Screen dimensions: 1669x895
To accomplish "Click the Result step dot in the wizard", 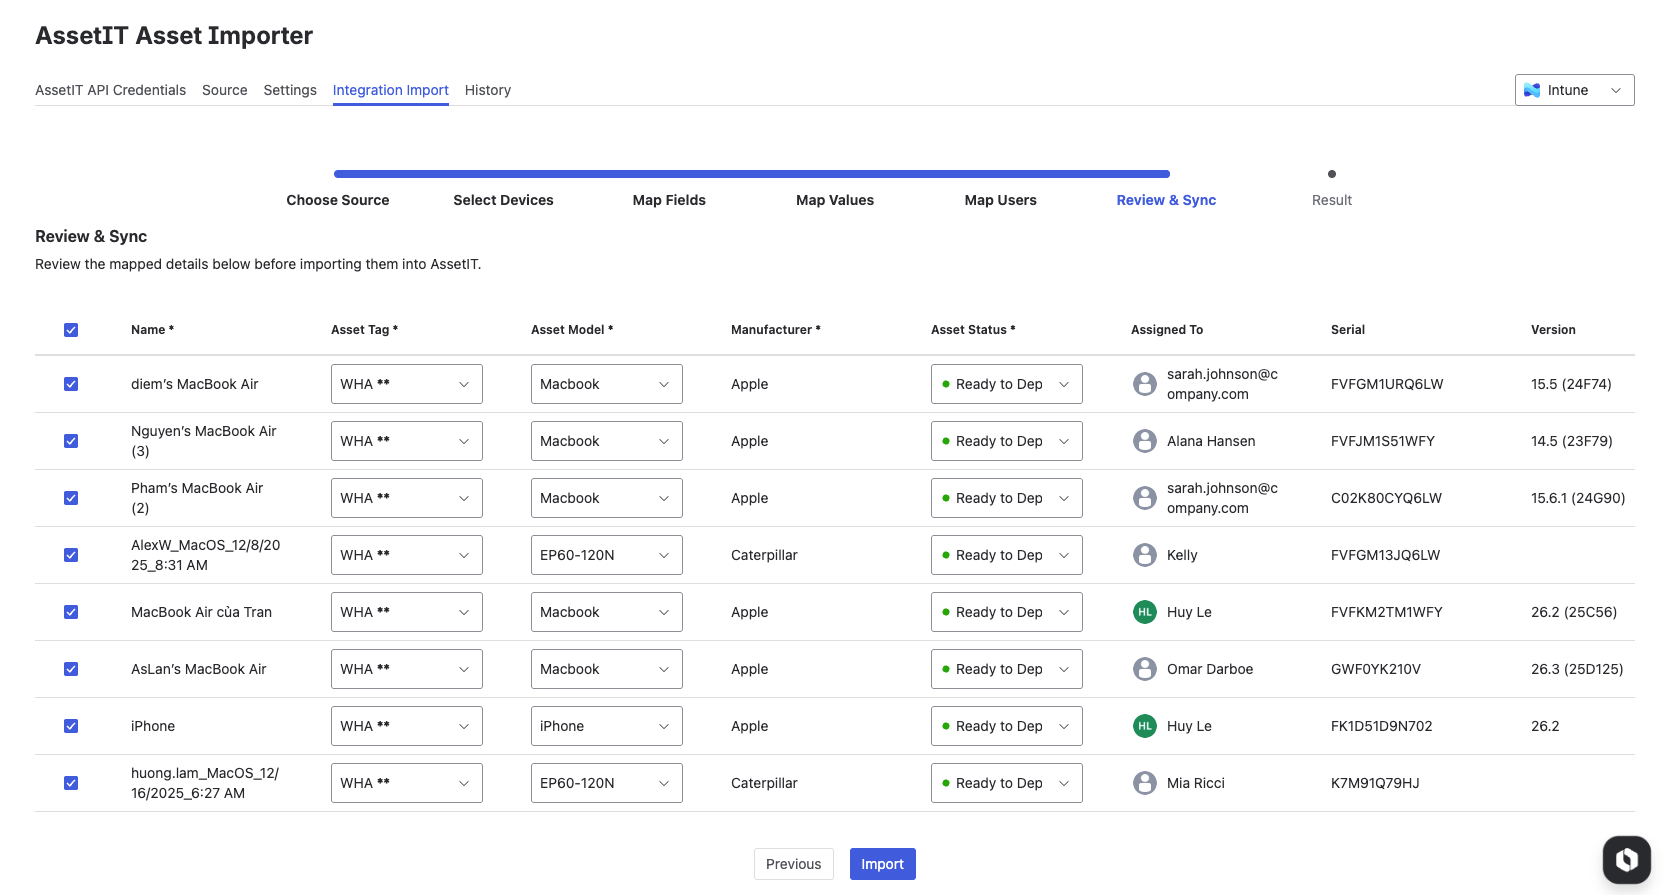I will point(1331,174).
